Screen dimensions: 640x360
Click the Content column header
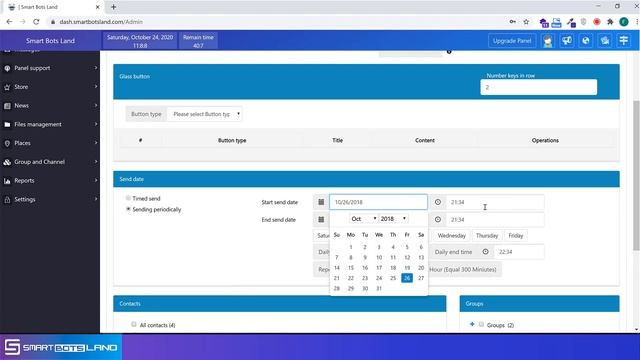(424, 140)
